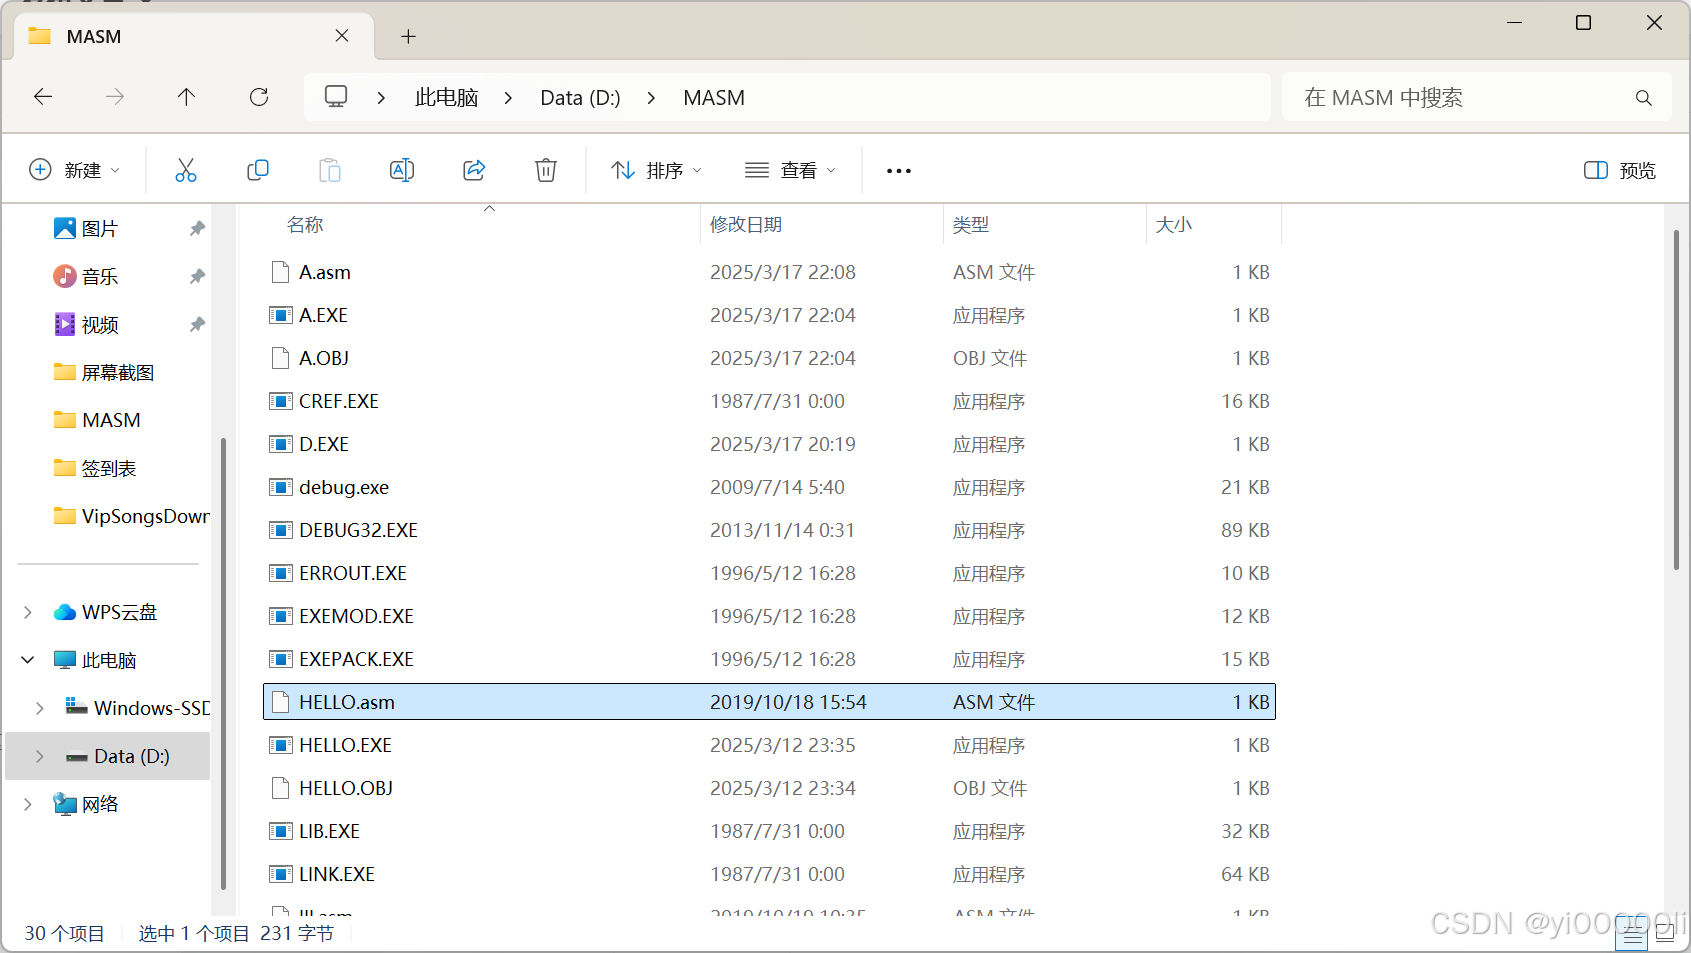This screenshot has width=1691, height=953.
Task: Open a new Explorer tab
Action: pyautogui.click(x=407, y=36)
